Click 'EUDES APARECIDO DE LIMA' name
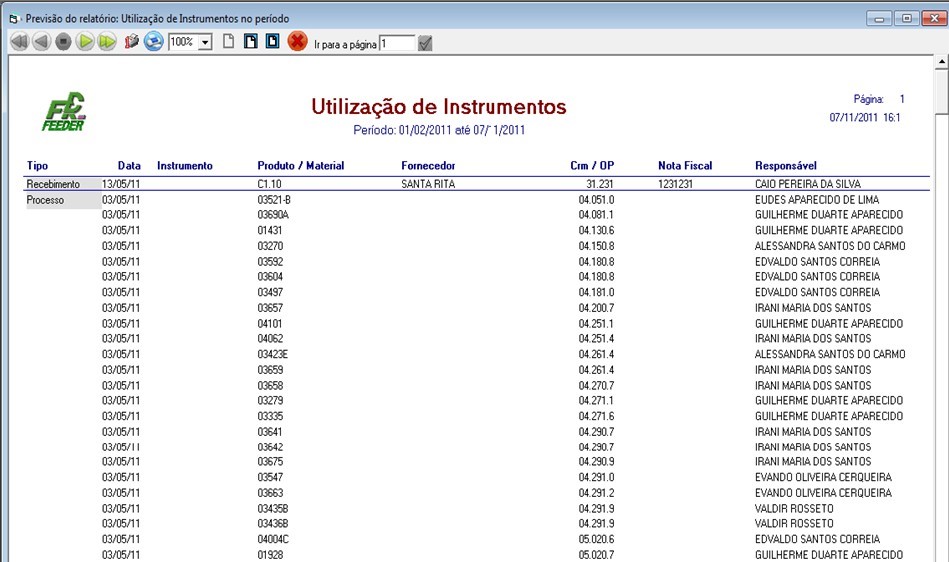The width and height of the screenshot is (949, 562). [x=817, y=200]
